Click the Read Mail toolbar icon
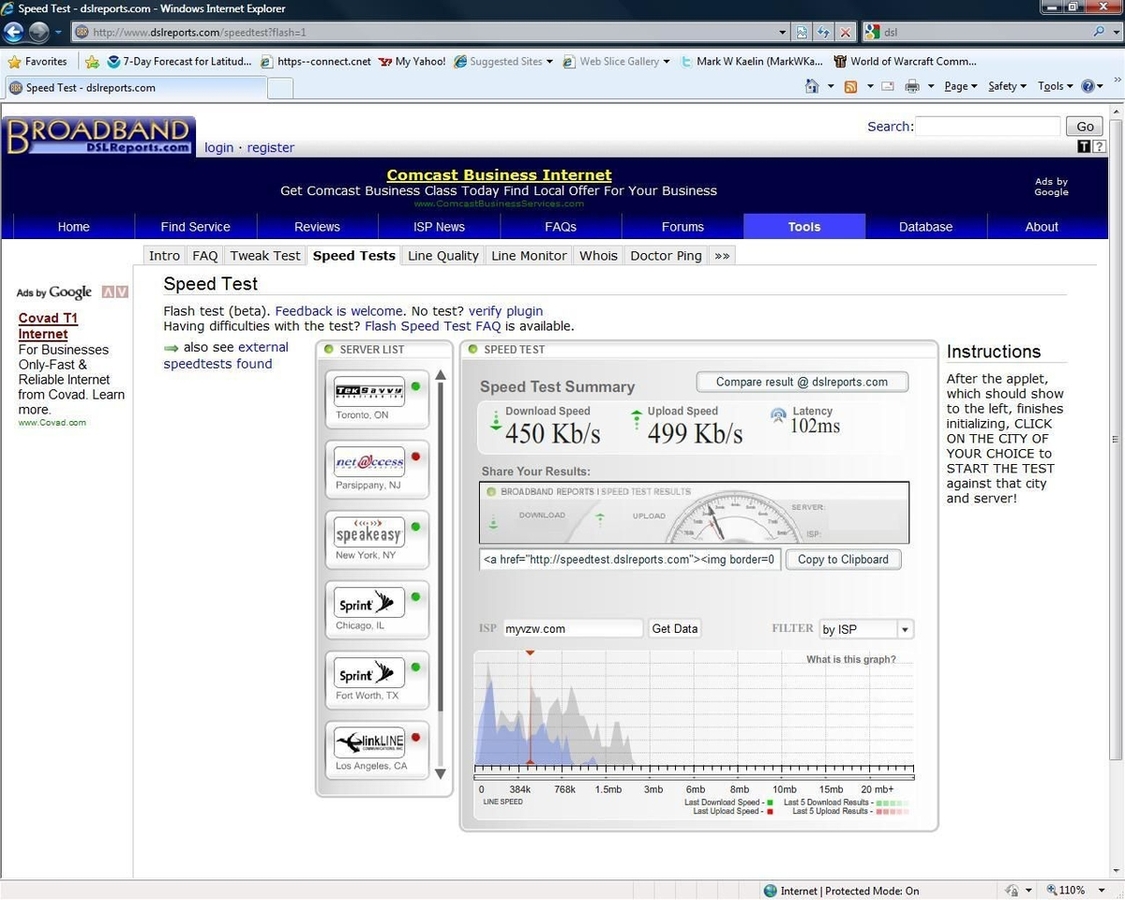The width and height of the screenshot is (1125, 900). pyautogui.click(x=888, y=86)
